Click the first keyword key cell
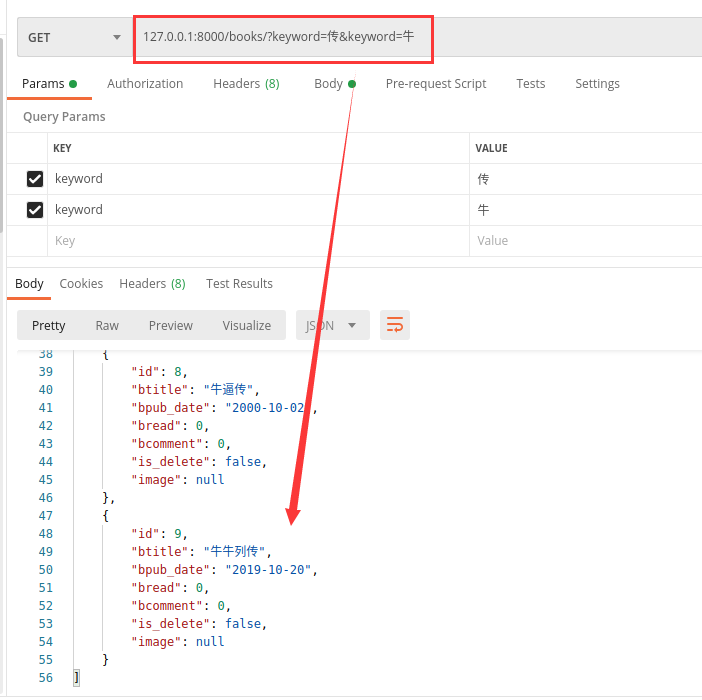This screenshot has height=700, width=702. click(258, 179)
